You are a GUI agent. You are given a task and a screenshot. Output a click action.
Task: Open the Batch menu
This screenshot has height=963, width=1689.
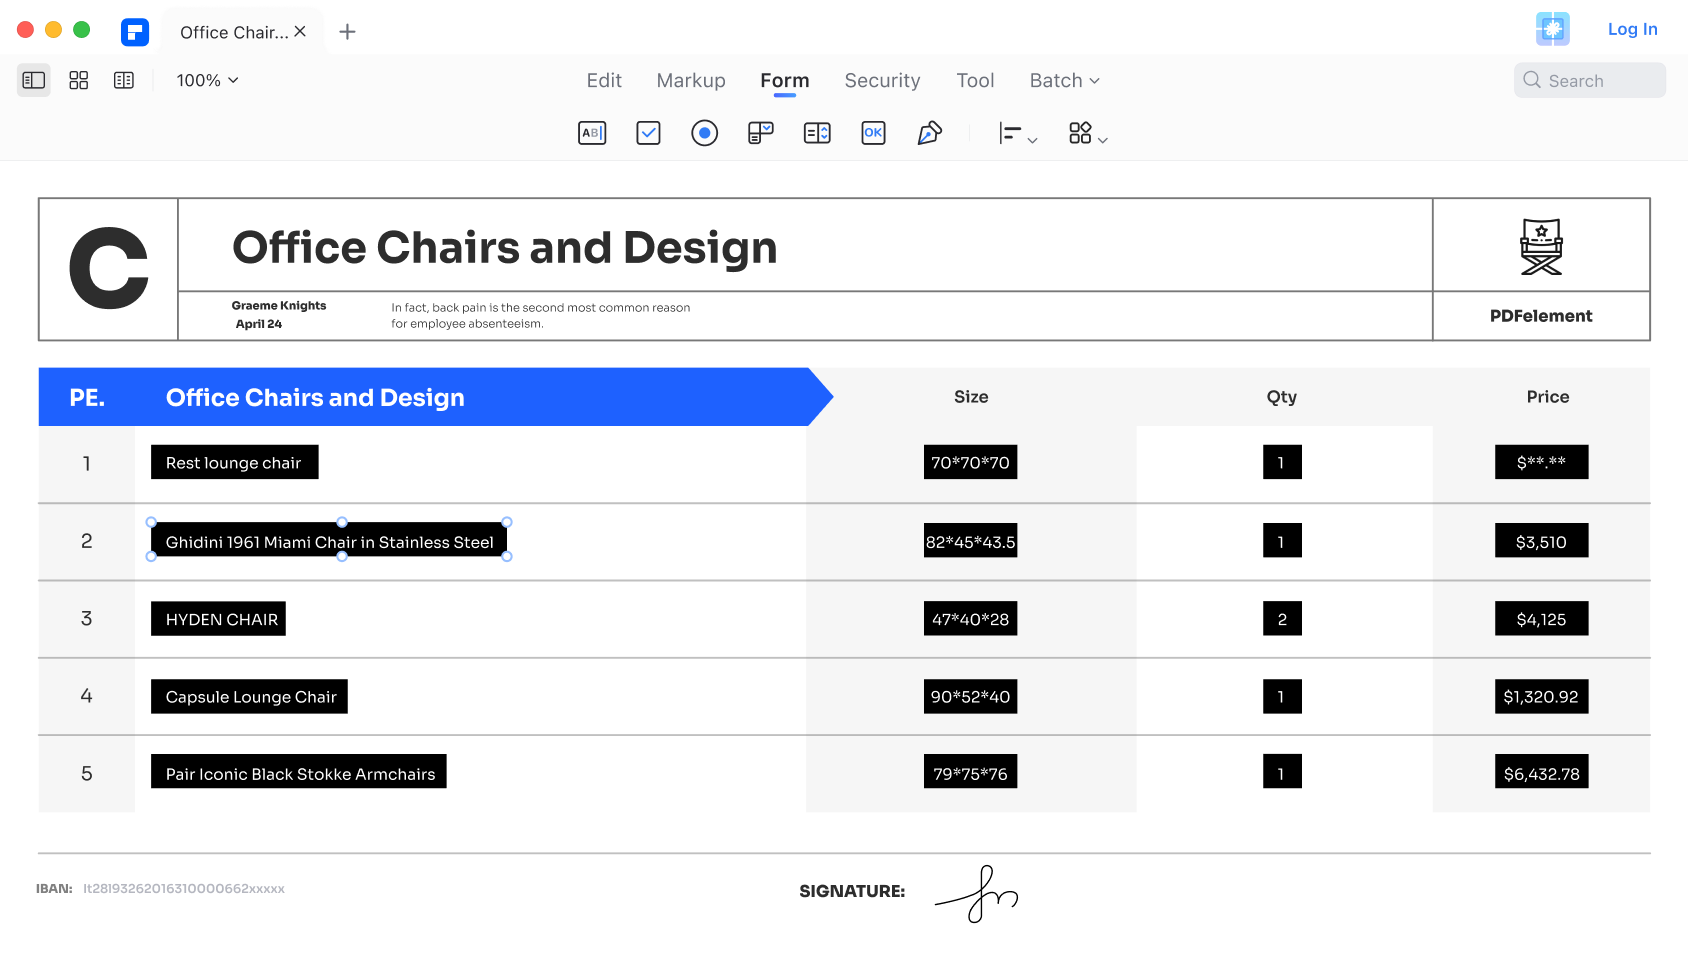[1064, 80]
